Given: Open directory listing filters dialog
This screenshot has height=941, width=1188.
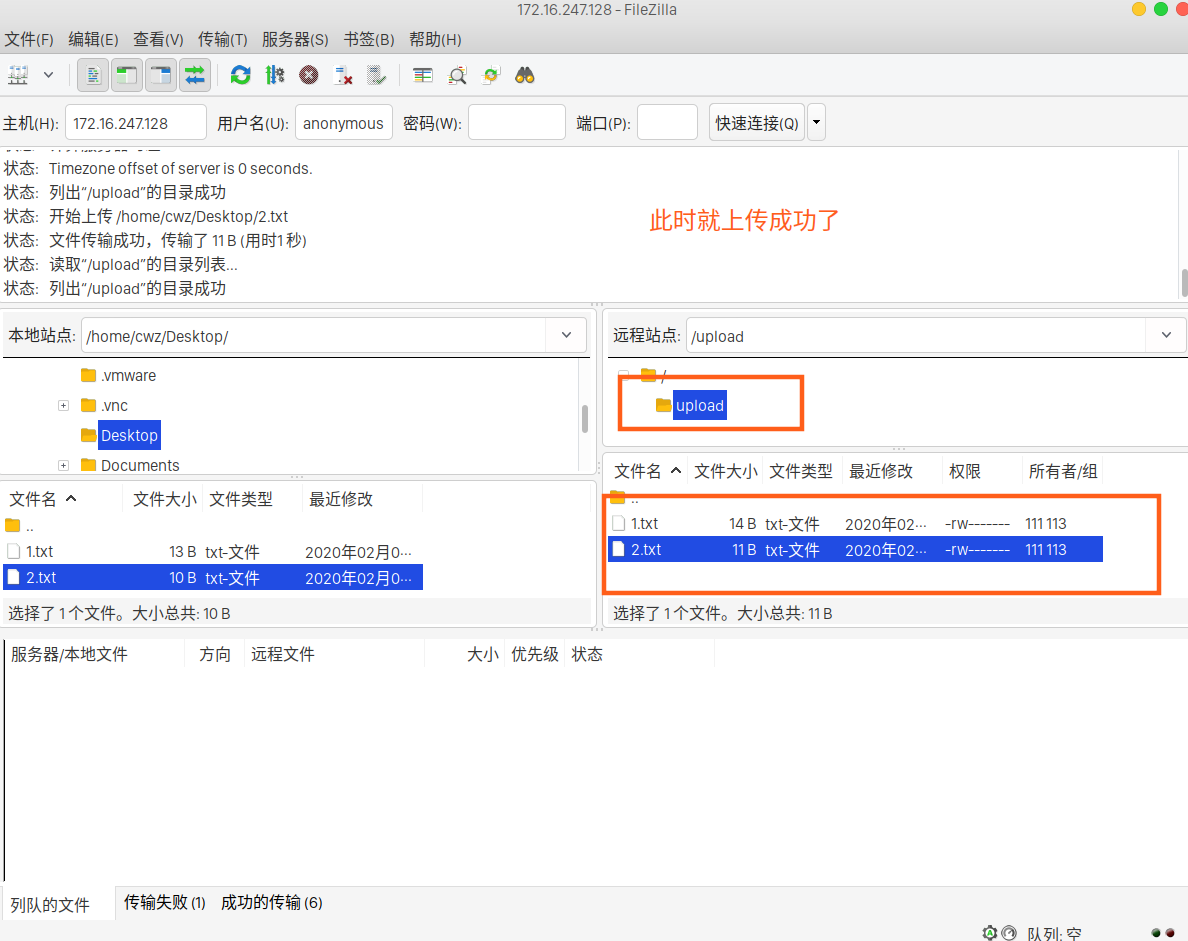Looking at the screenshot, I should [x=423, y=75].
